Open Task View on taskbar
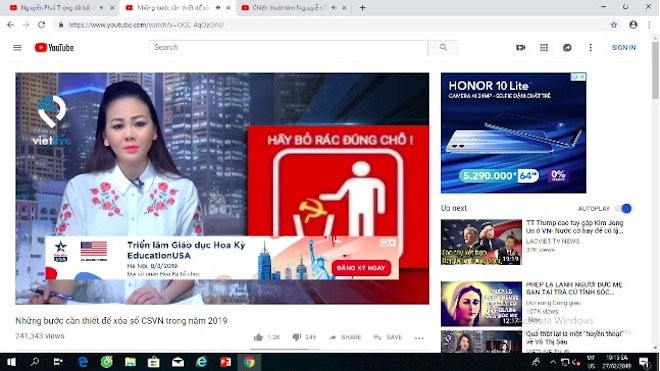Image resolution: width=660 pixels, height=371 pixels. click(58, 362)
